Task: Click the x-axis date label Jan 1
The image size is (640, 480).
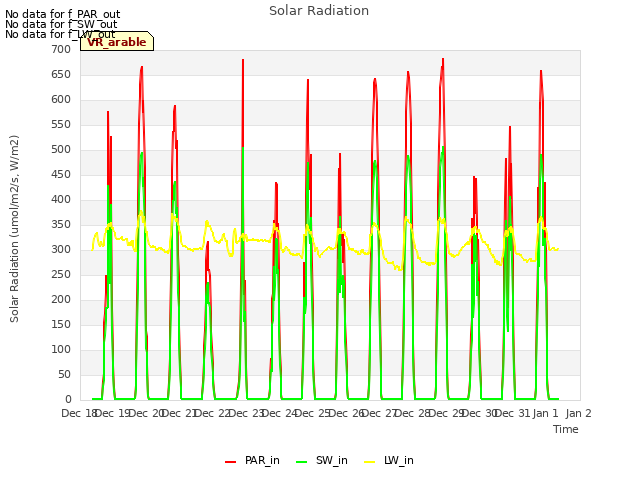Action: click(545, 413)
